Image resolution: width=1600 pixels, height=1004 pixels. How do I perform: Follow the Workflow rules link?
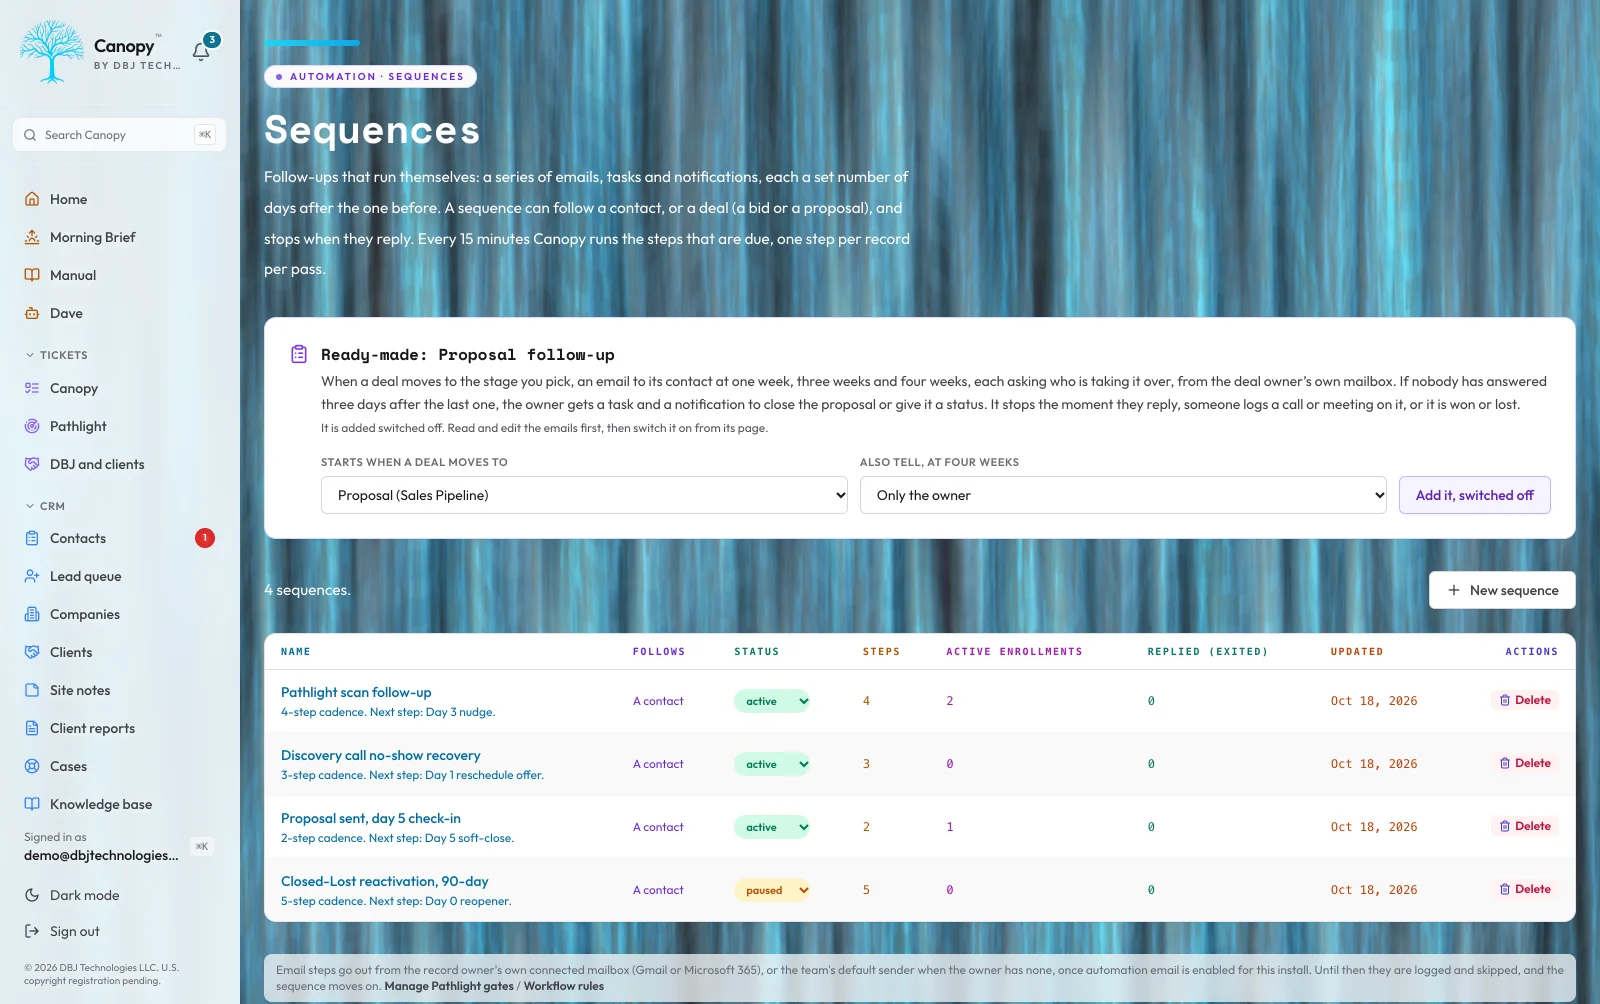tap(563, 986)
